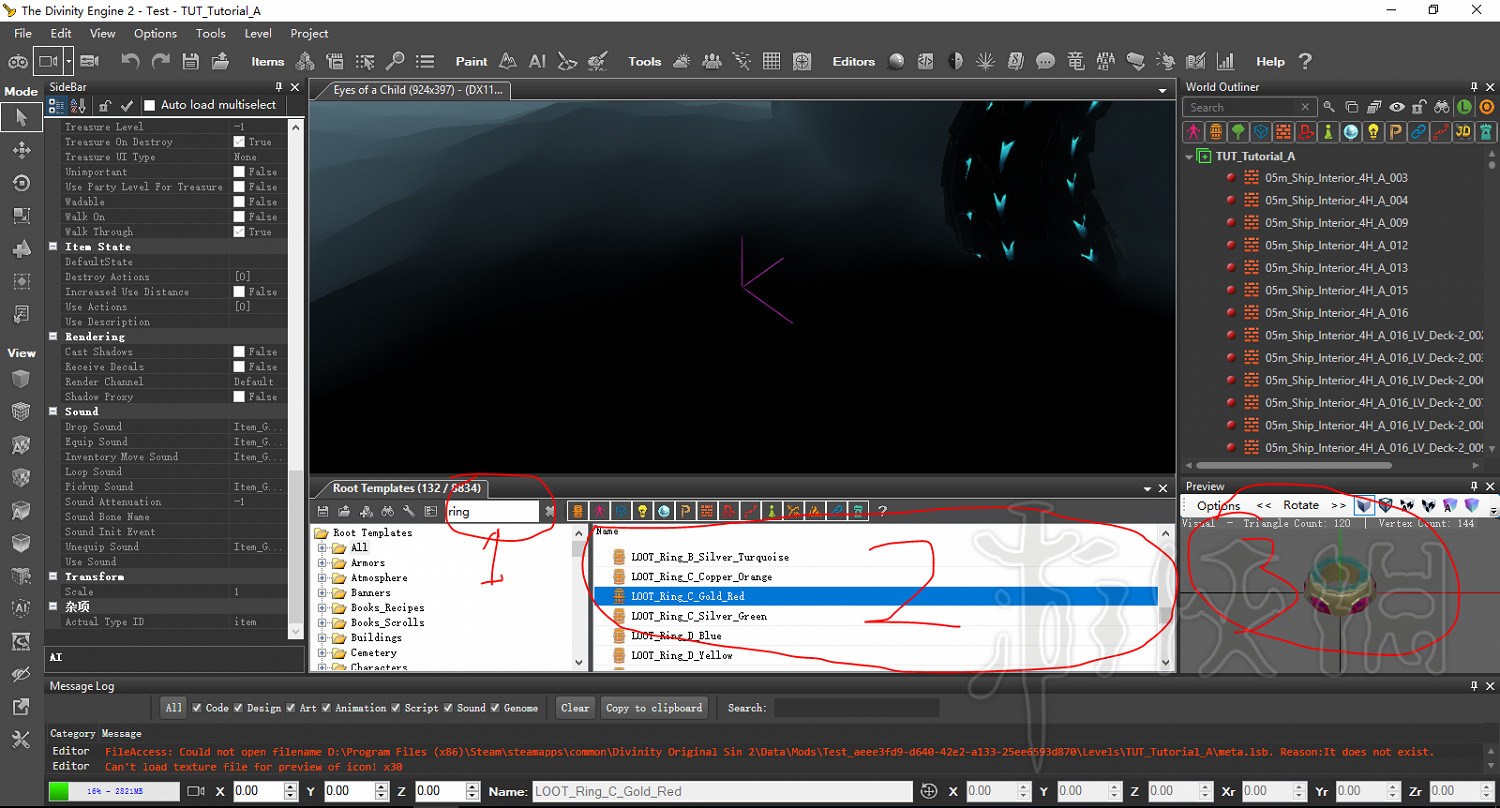Collapse the TUT_Tutorial_A tree node
Screen dimensions: 1500x808
tap(1189, 156)
